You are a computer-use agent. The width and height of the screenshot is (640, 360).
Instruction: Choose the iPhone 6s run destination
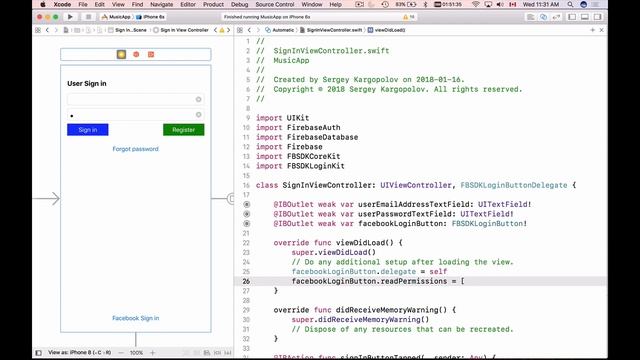point(151,17)
